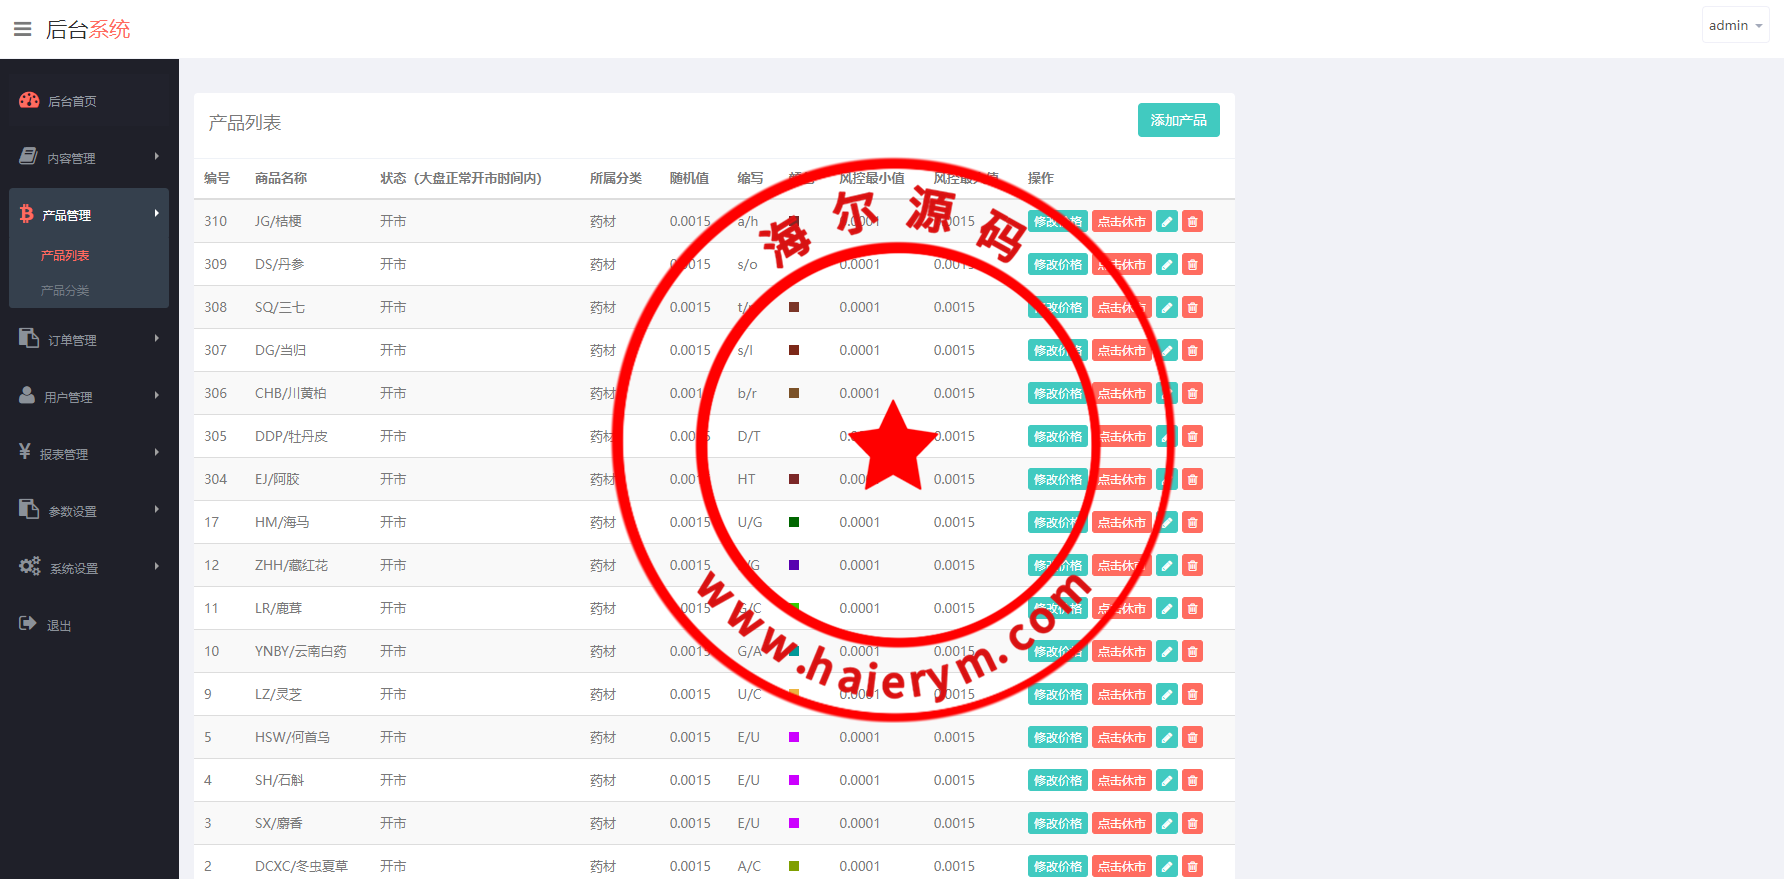Open the admin user dropdown

(1735, 25)
